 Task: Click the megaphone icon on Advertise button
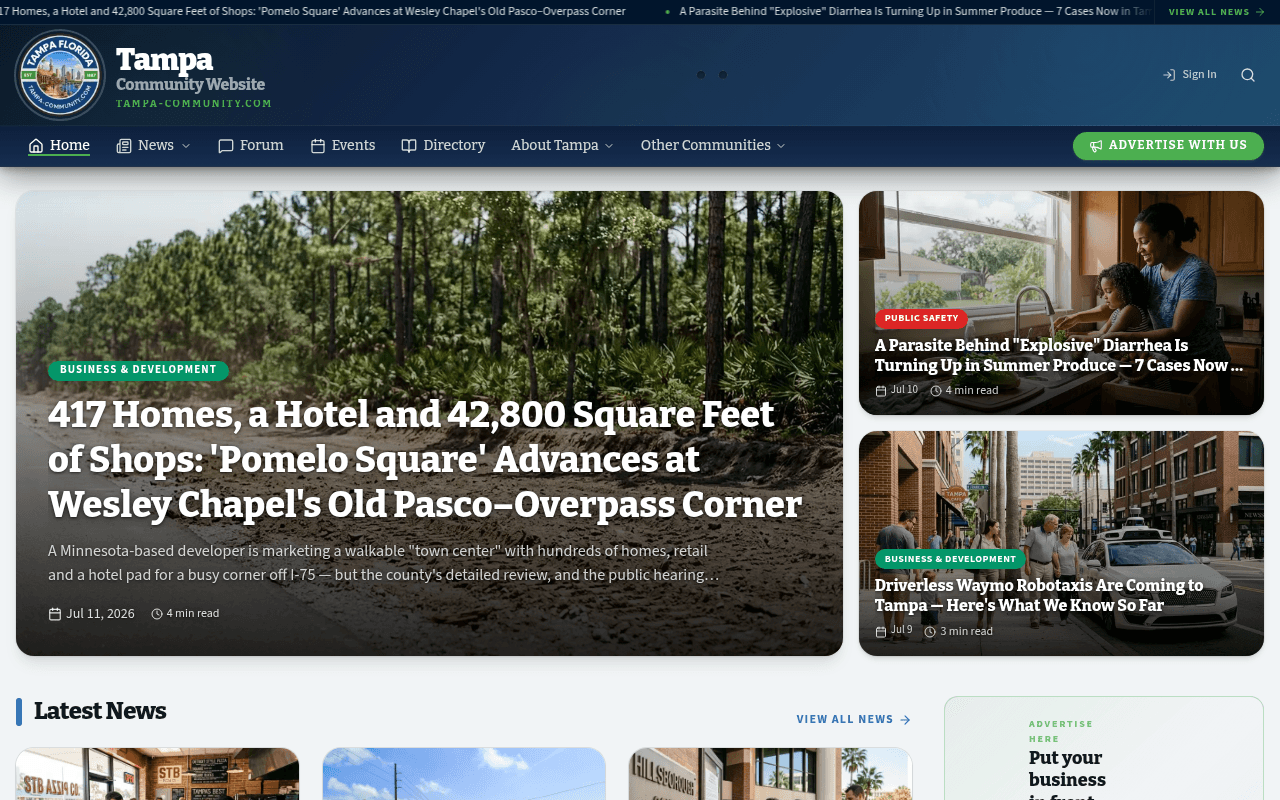click(1096, 146)
